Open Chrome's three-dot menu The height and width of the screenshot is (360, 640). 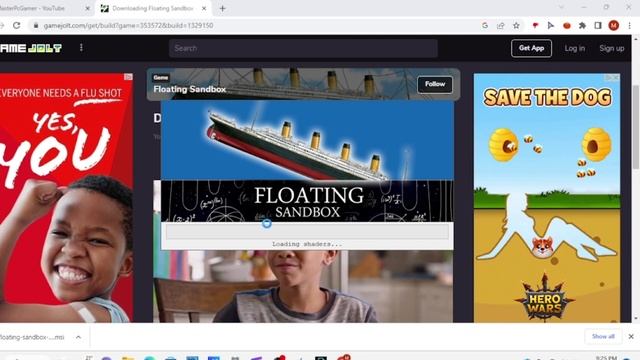629,25
